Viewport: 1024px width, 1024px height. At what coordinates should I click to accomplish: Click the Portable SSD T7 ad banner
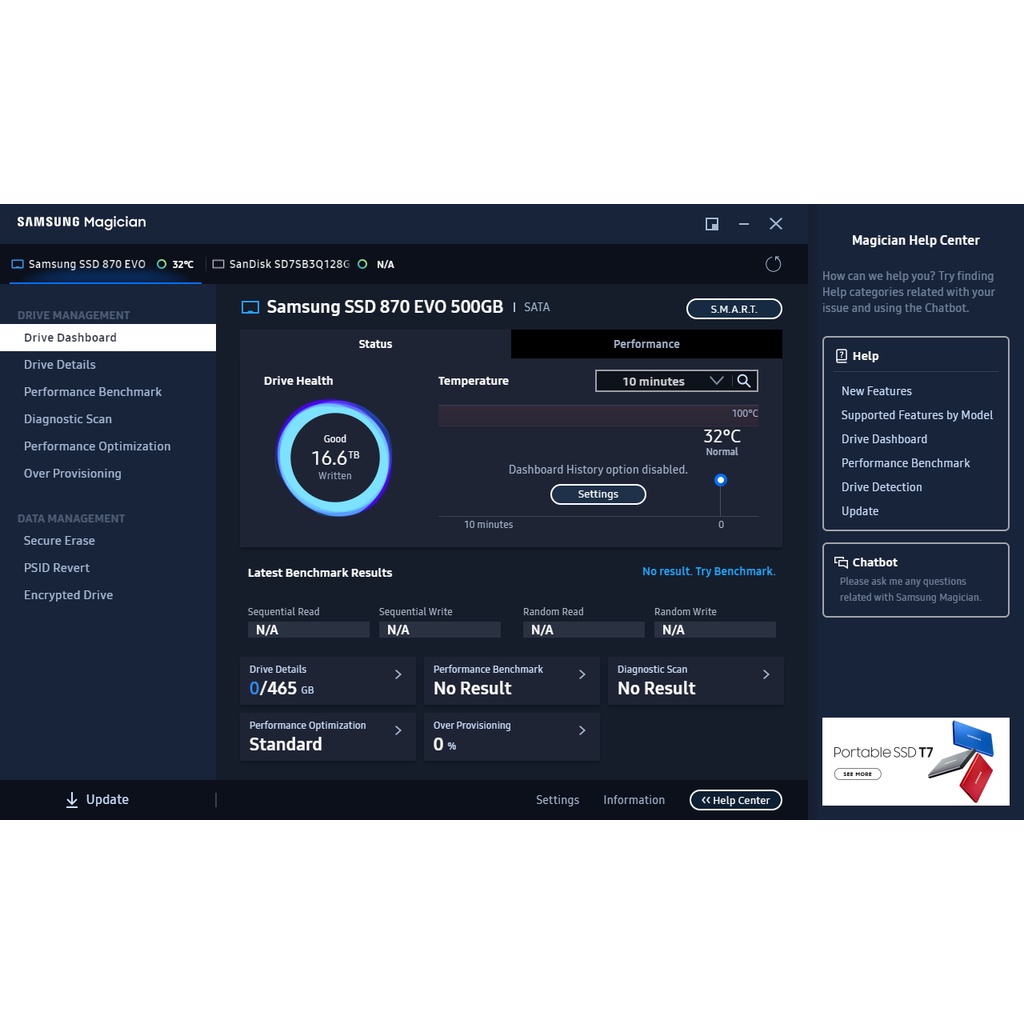coord(916,761)
